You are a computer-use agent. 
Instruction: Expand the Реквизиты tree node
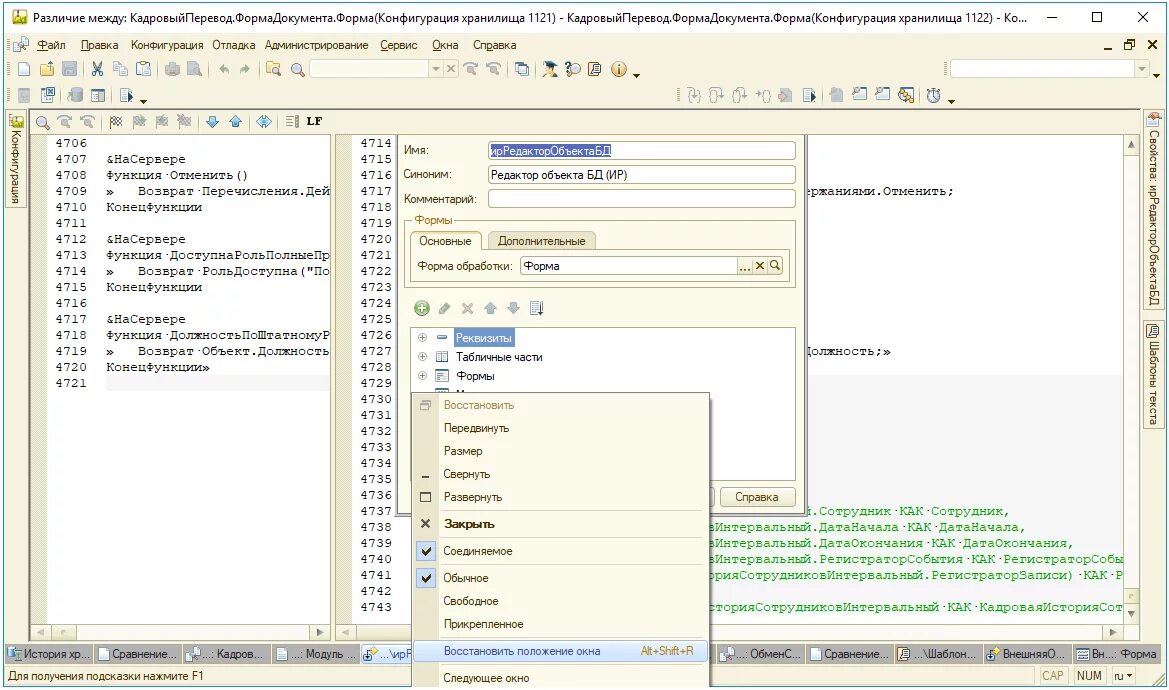[x=422, y=338]
